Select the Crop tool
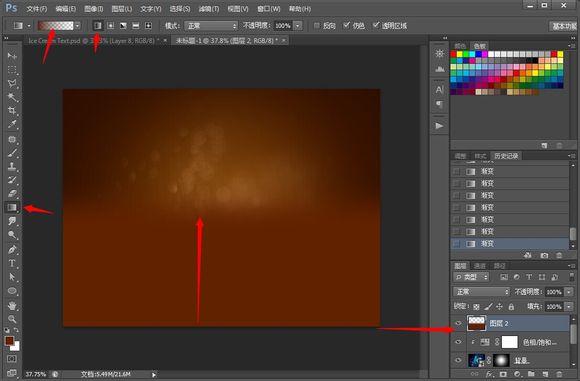The width and height of the screenshot is (580, 381). click(12, 111)
